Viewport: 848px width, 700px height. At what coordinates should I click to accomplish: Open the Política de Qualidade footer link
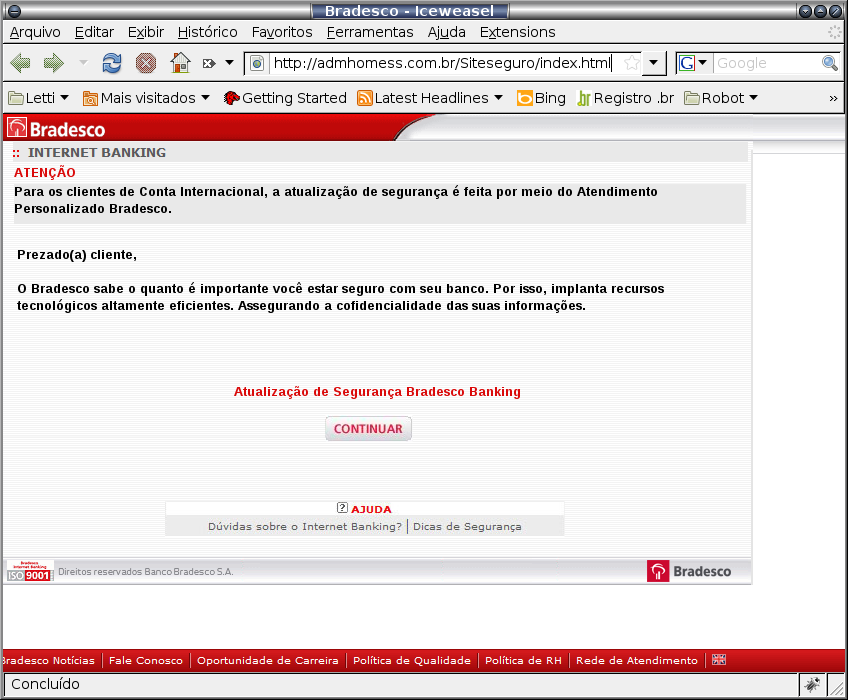(412, 660)
